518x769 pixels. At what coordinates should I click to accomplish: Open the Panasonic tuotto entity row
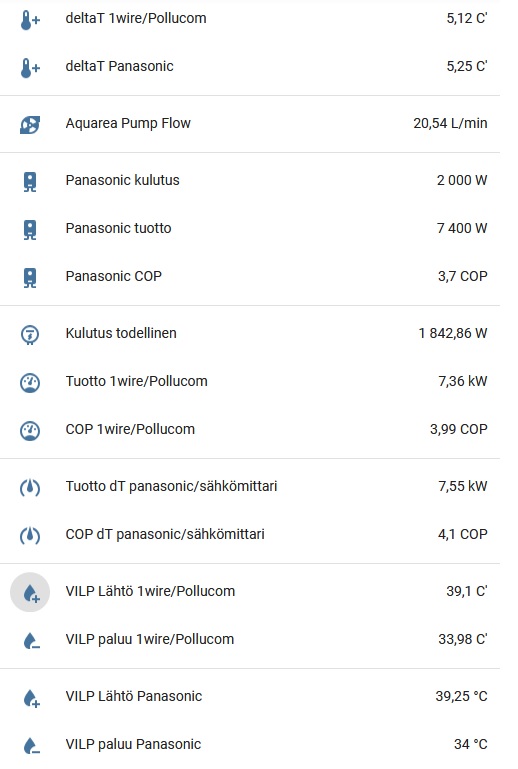coord(250,229)
